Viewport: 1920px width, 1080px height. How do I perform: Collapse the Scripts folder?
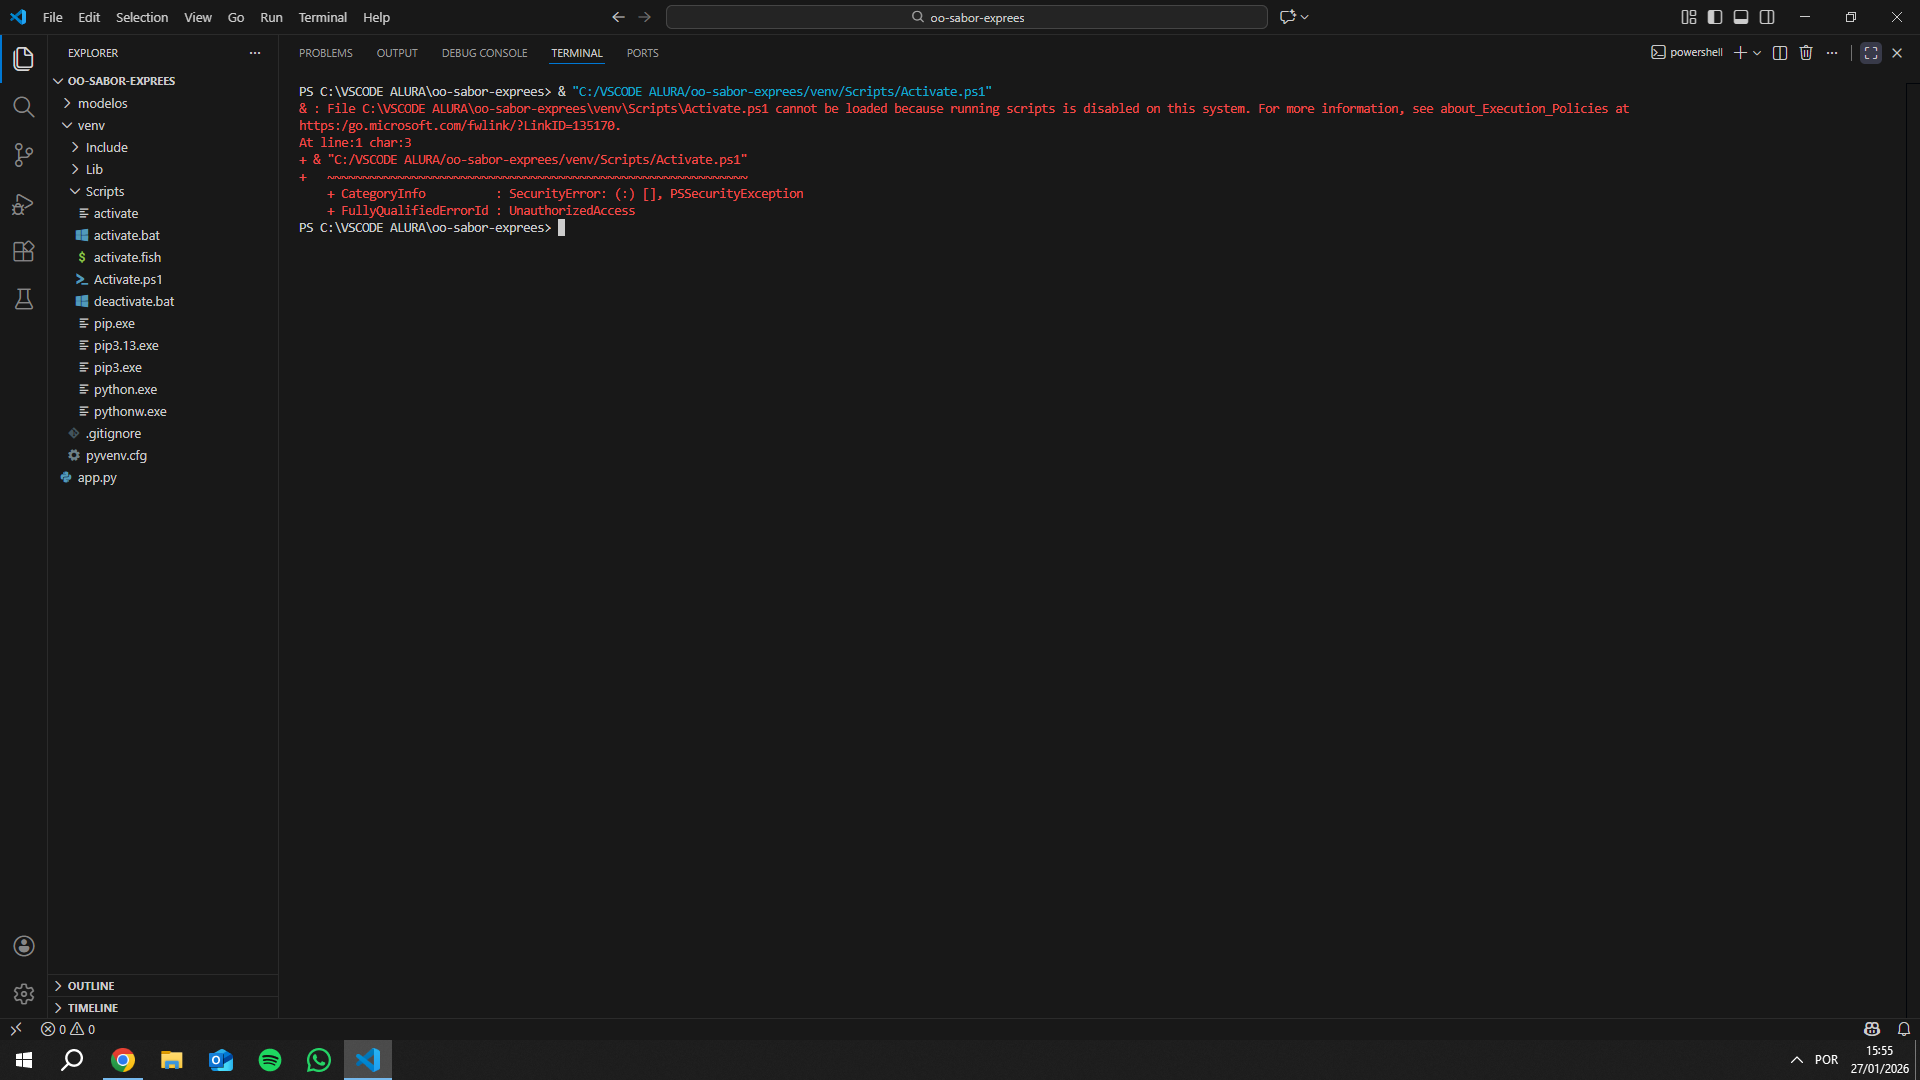point(104,191)
